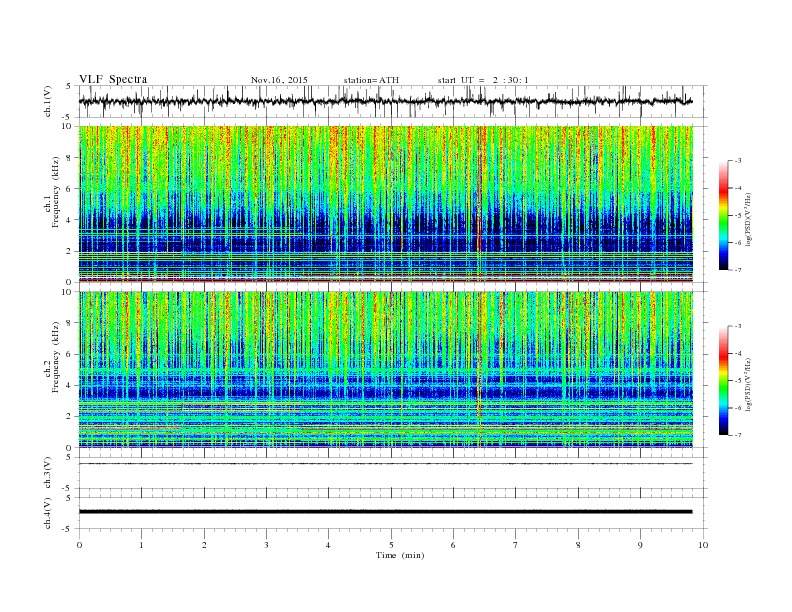Image resolution: width=792 pixels, height=612 pixels.
Task: Click time-axis tick label "1"
Action: pos(141,545)
